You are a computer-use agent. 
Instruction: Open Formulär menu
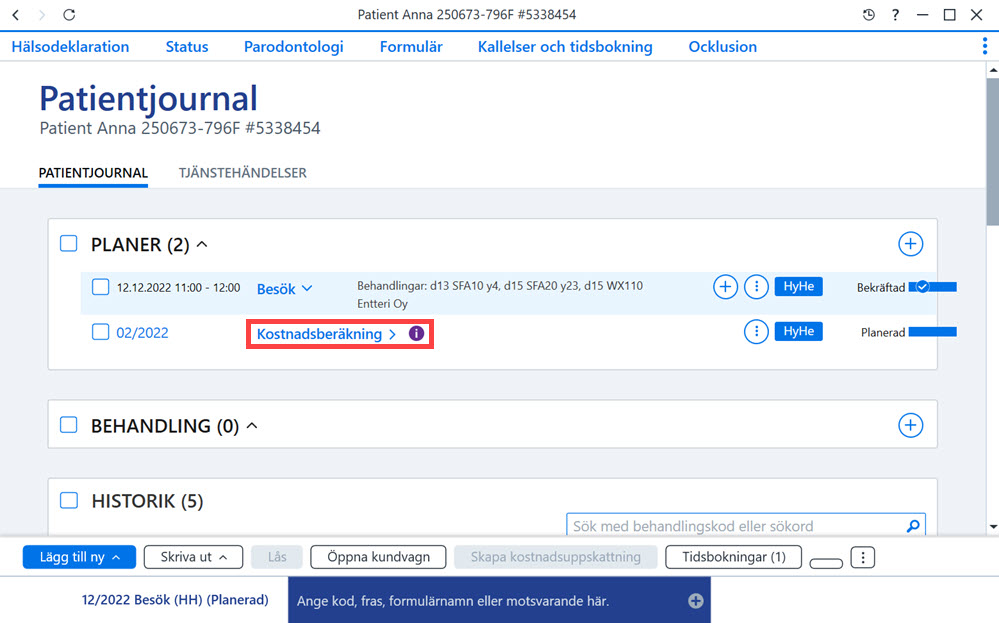[411, 47]
